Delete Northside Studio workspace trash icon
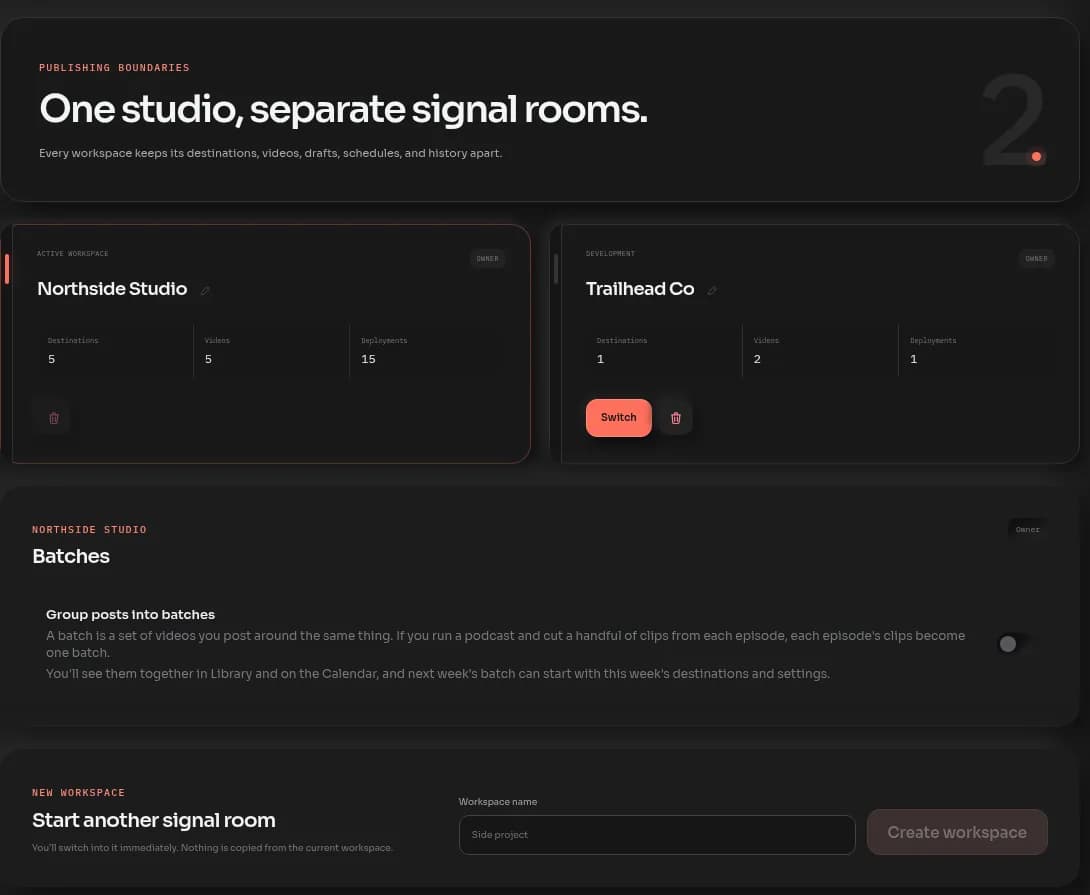The image size is (1090, 895). click(x=54, y=418)
